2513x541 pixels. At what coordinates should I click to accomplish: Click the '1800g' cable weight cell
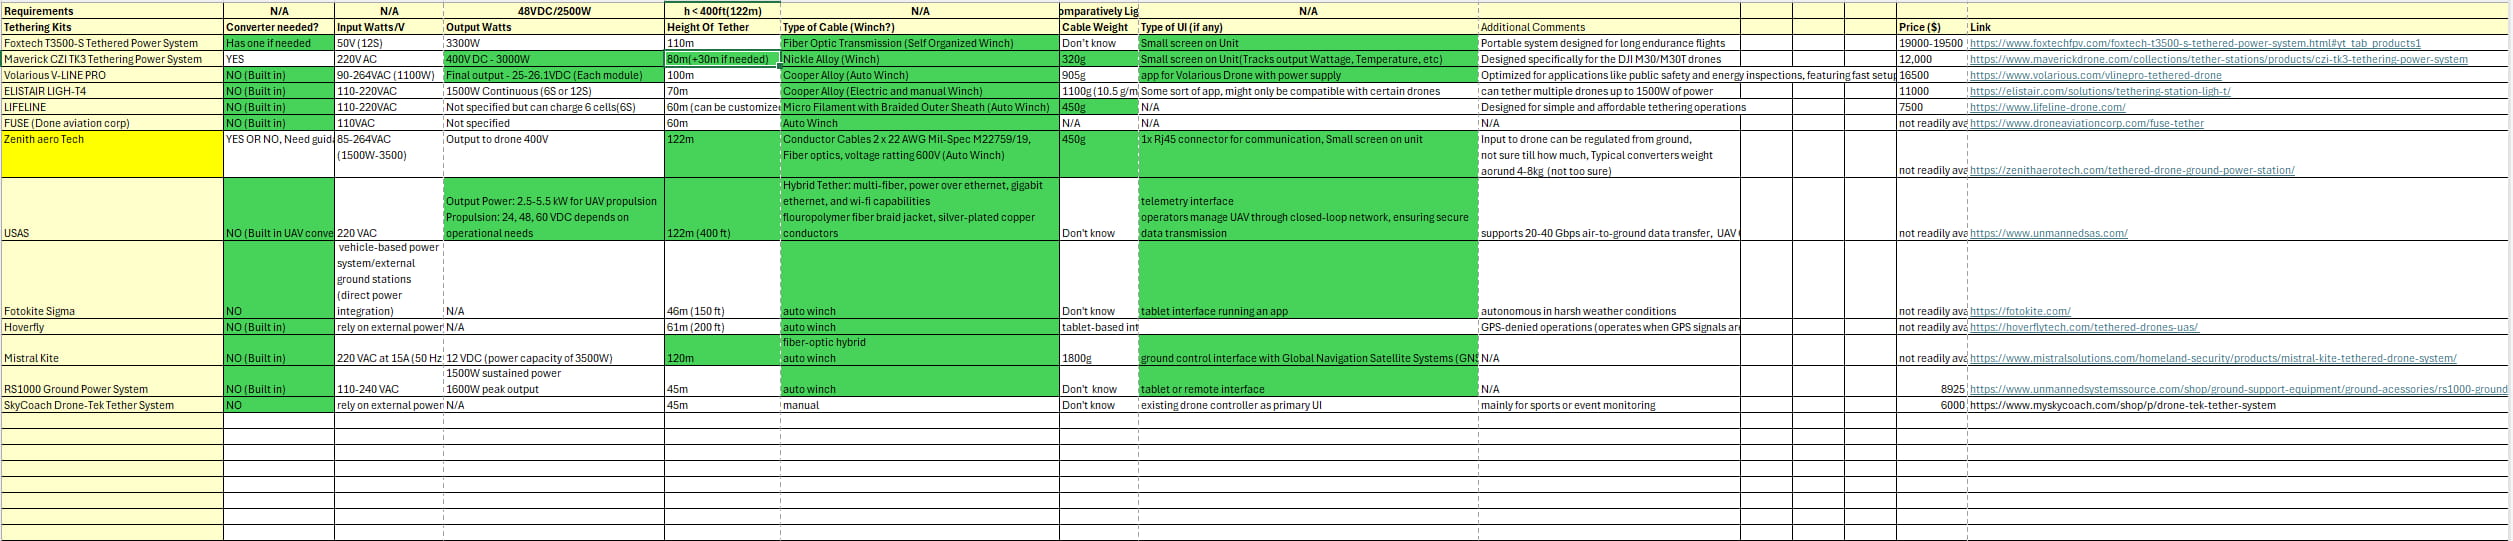[x=1099, y=350]
